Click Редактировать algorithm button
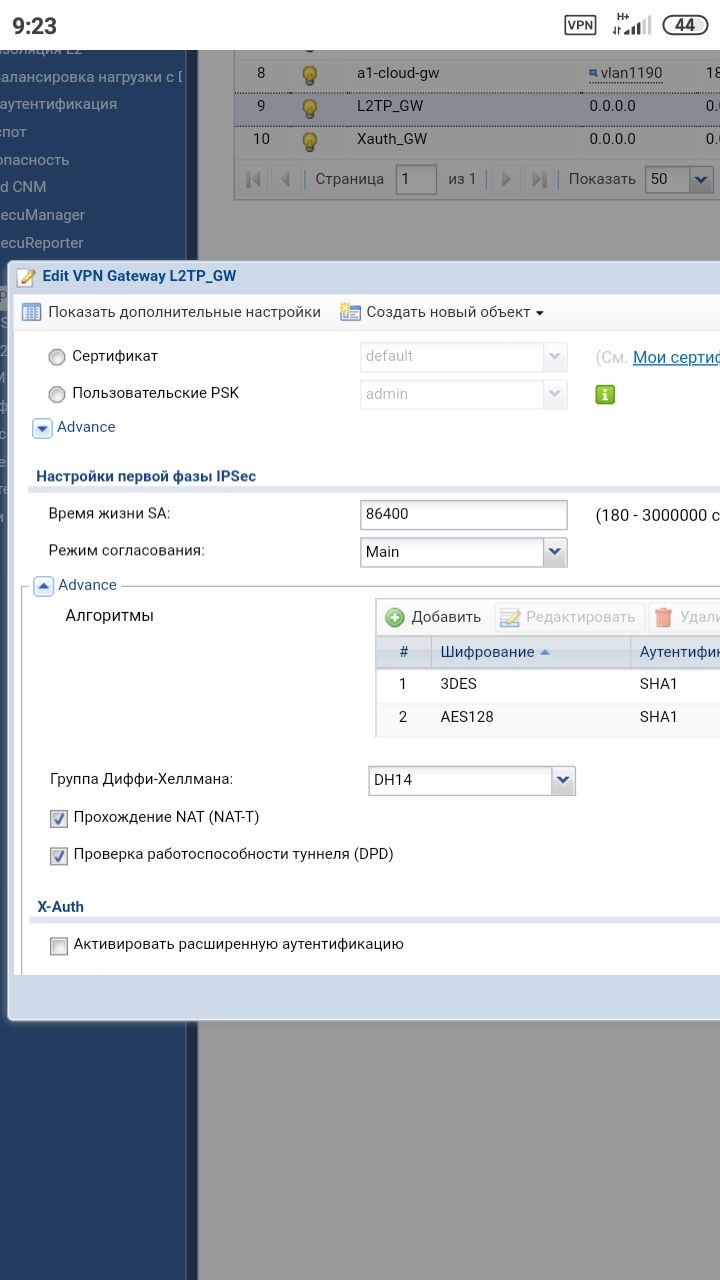Screen dimensions: 720x1280 (567, 617)
